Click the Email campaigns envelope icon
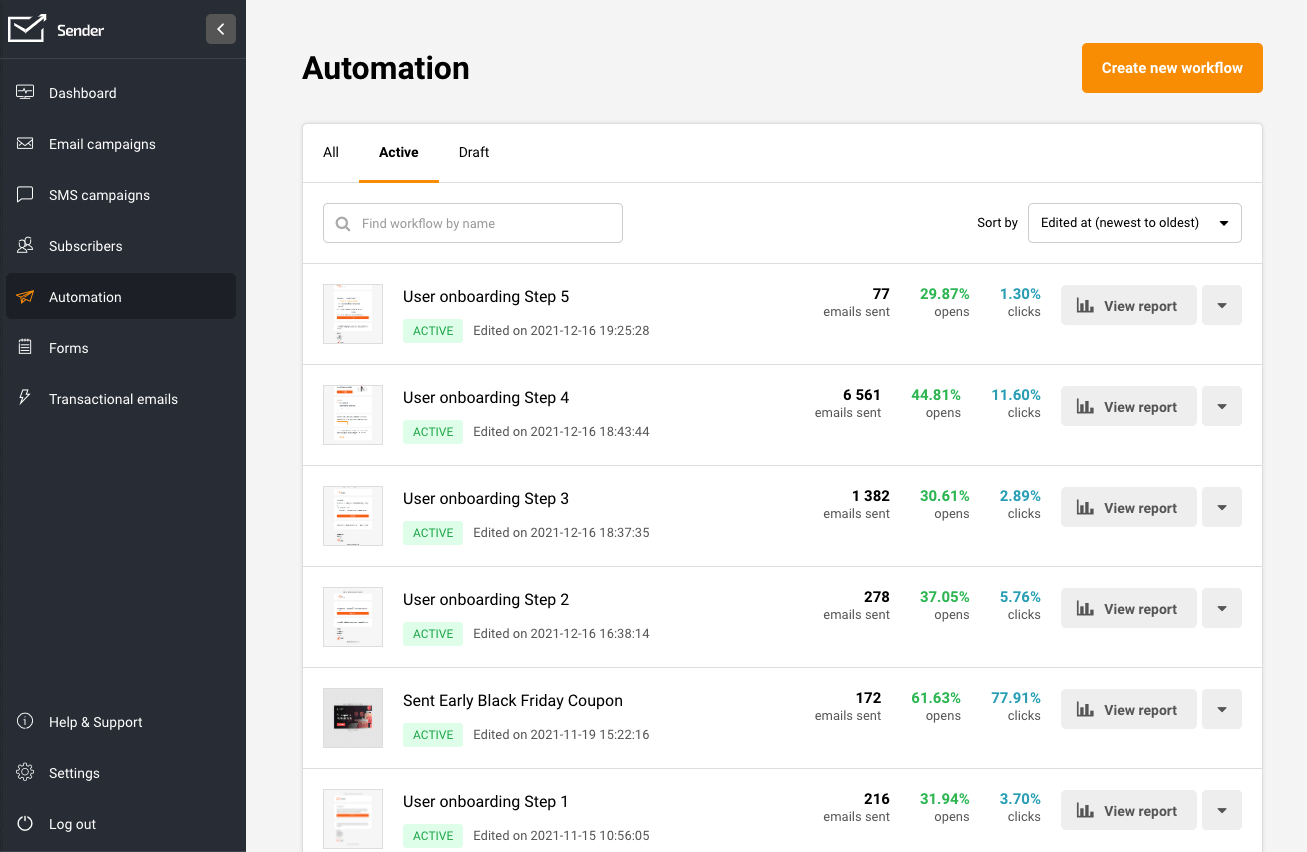Image resolution: width=1307 pixels, height=852 pixels. pos(26,144)
